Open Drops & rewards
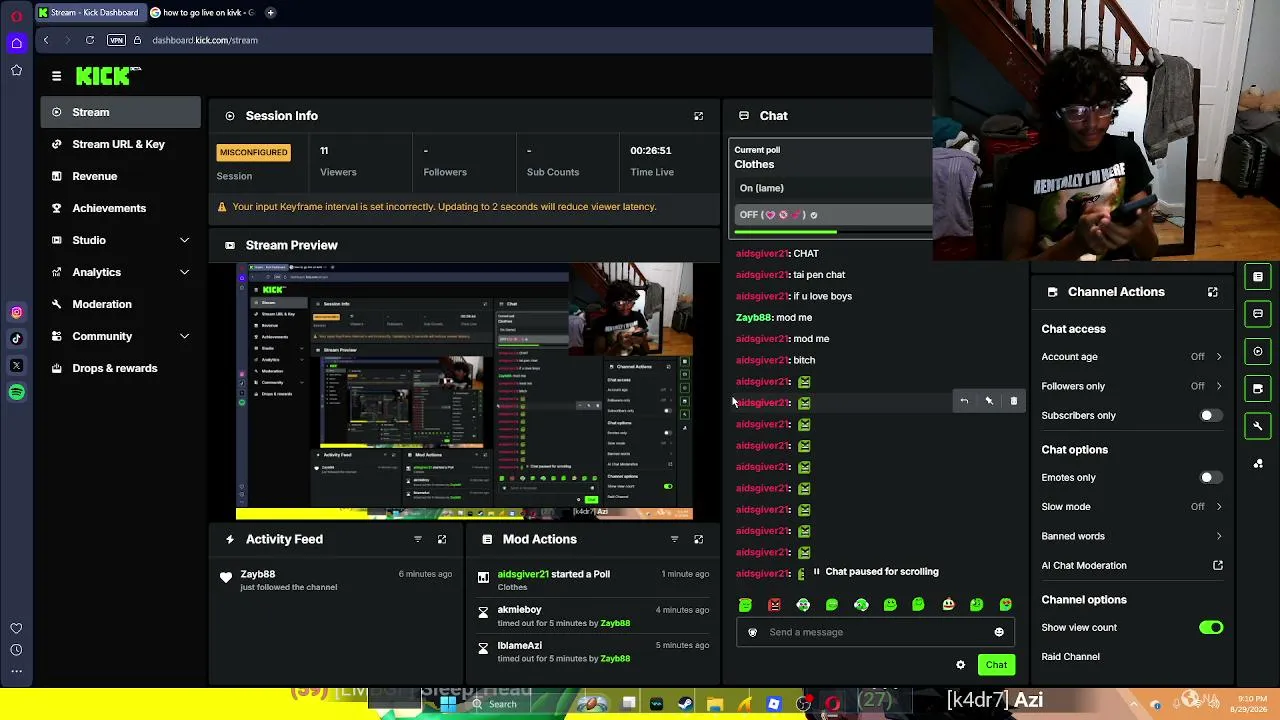The image size is (1280, 720). tap(120, 368)
